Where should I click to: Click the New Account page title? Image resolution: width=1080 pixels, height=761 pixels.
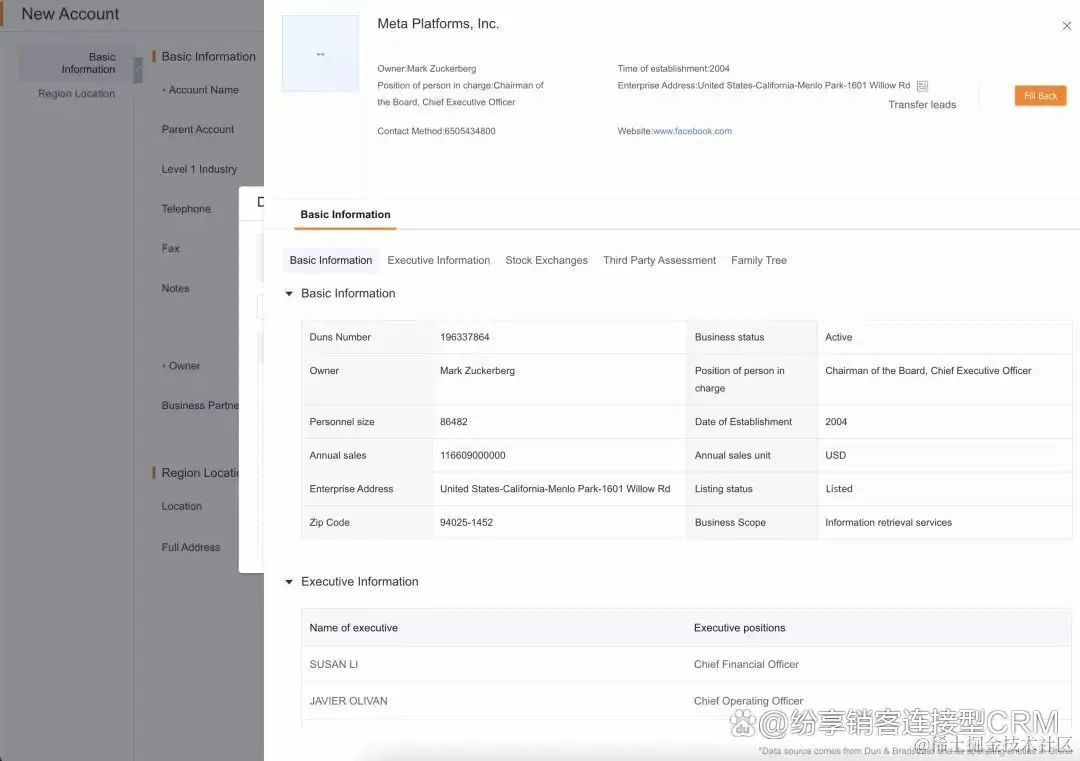click(x=70, y=14)
